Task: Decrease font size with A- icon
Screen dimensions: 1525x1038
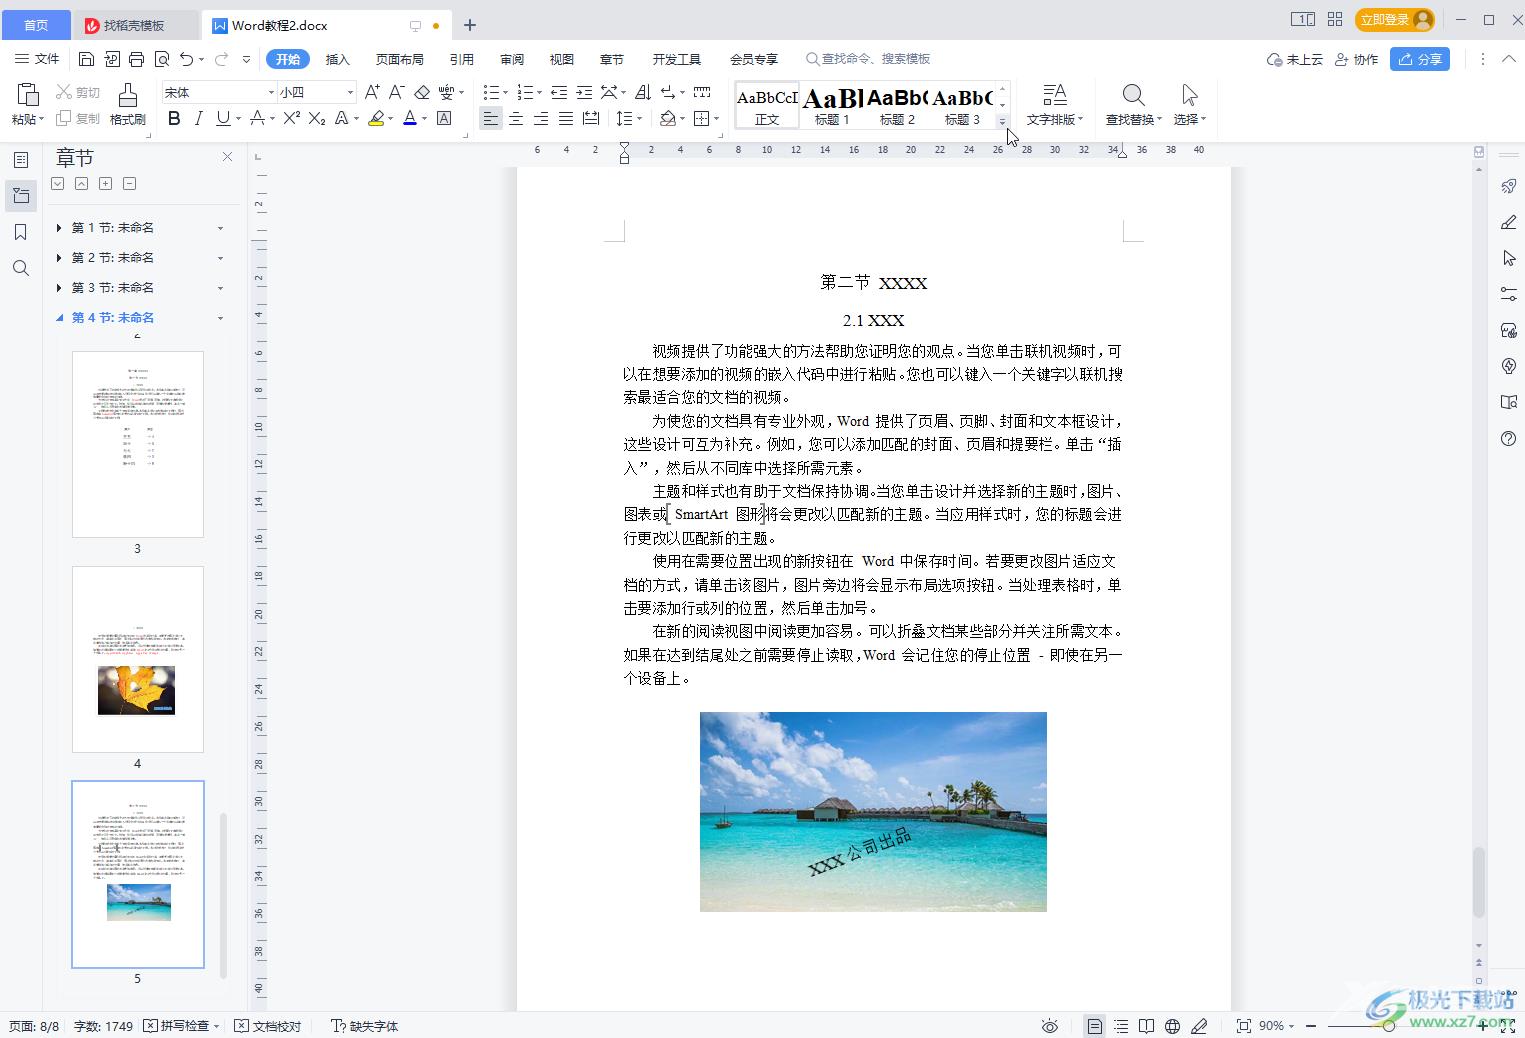Action: pyautogui.click(x=396, y=92)
